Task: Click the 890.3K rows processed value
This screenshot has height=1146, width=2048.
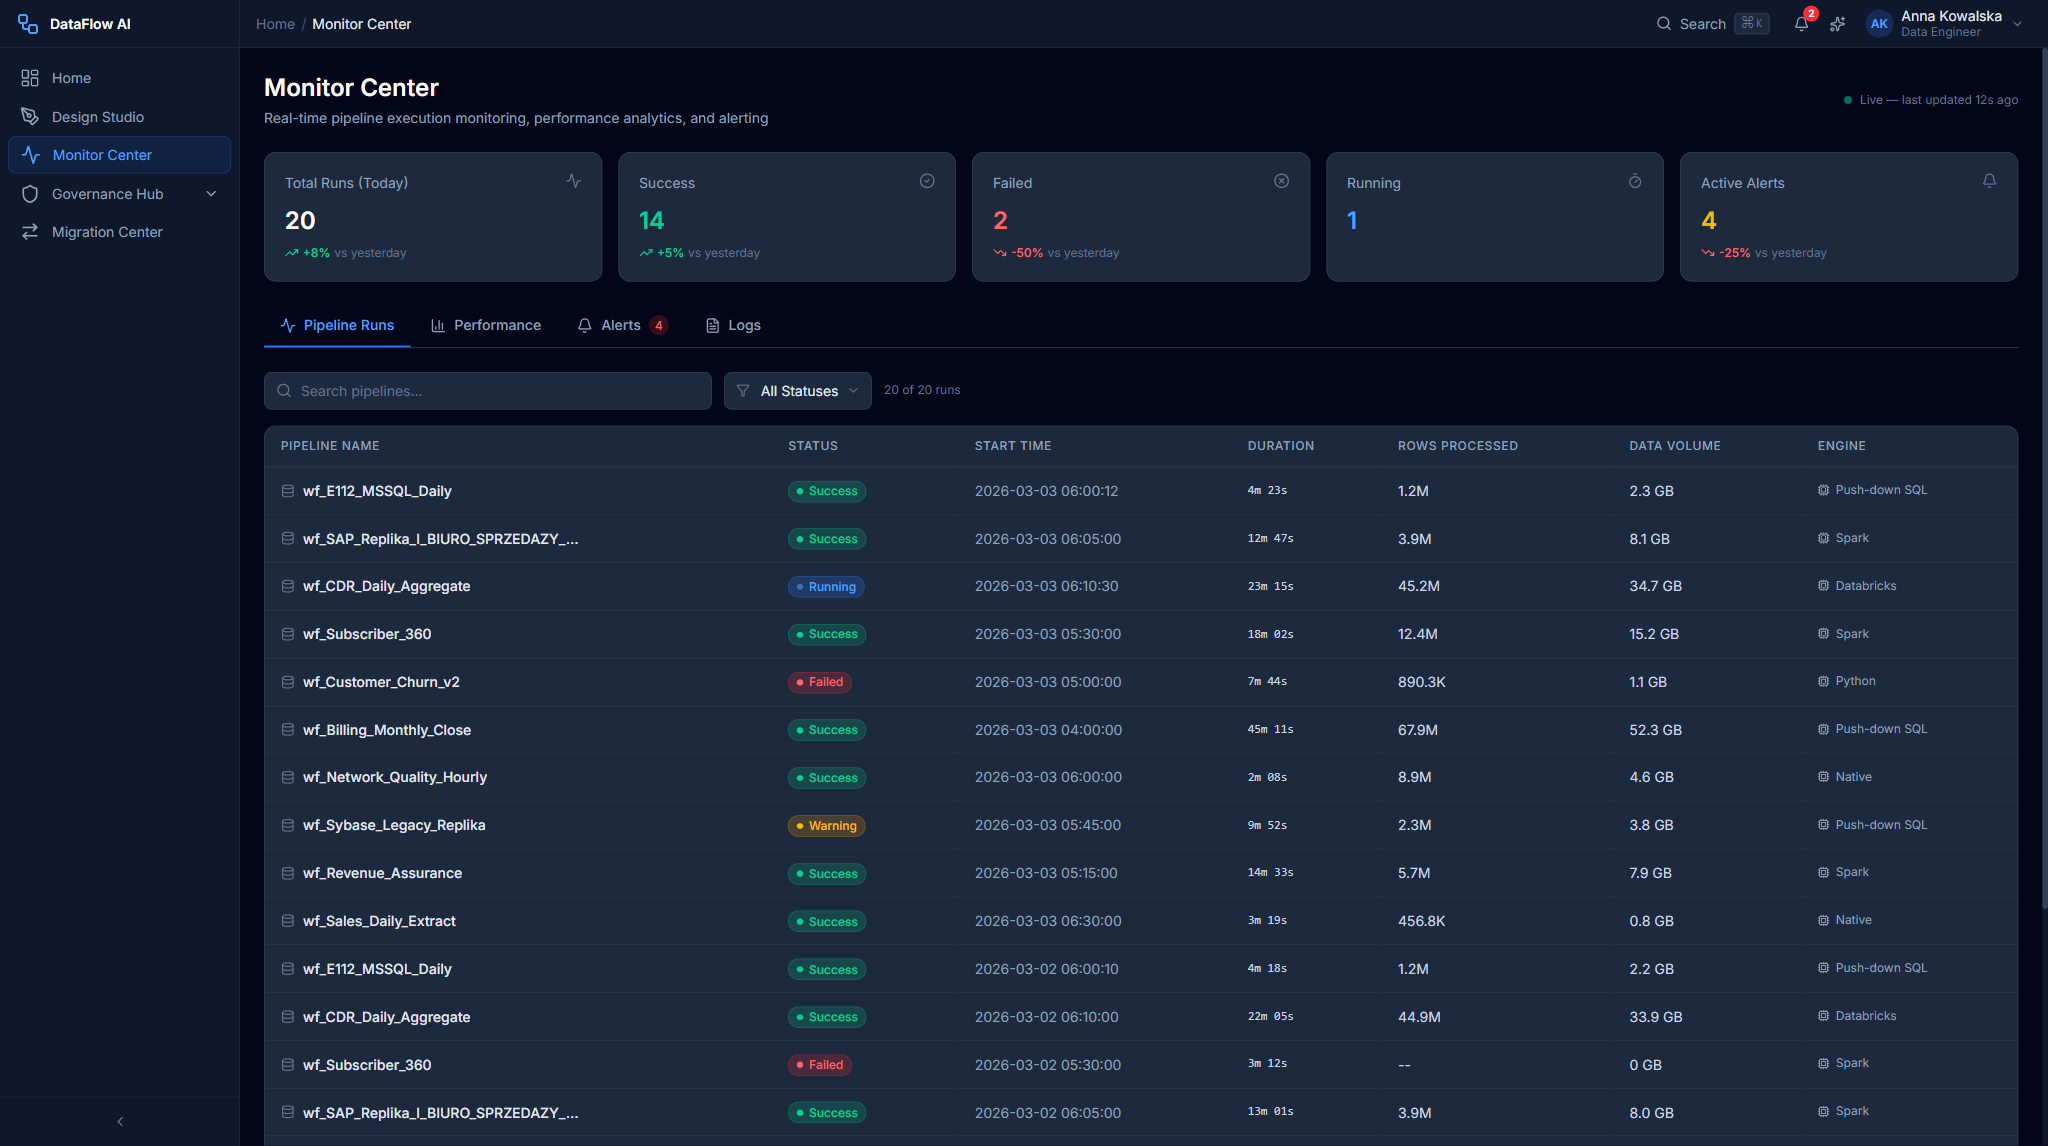Action: (x=1421, y=682)
